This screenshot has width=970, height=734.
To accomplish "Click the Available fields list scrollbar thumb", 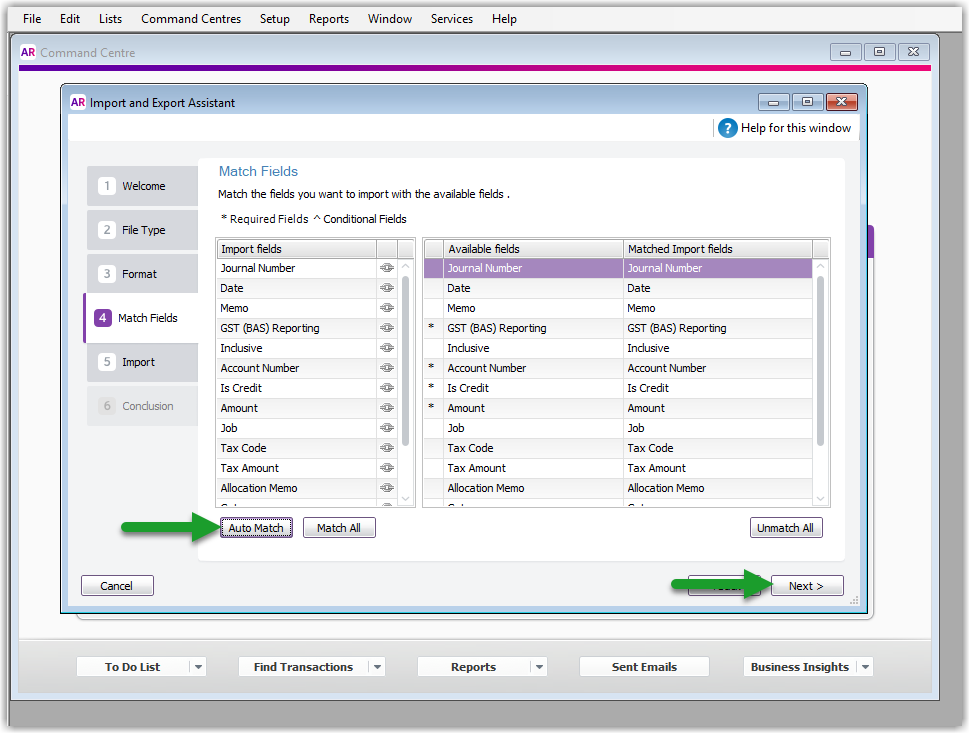I will point(820,361).
